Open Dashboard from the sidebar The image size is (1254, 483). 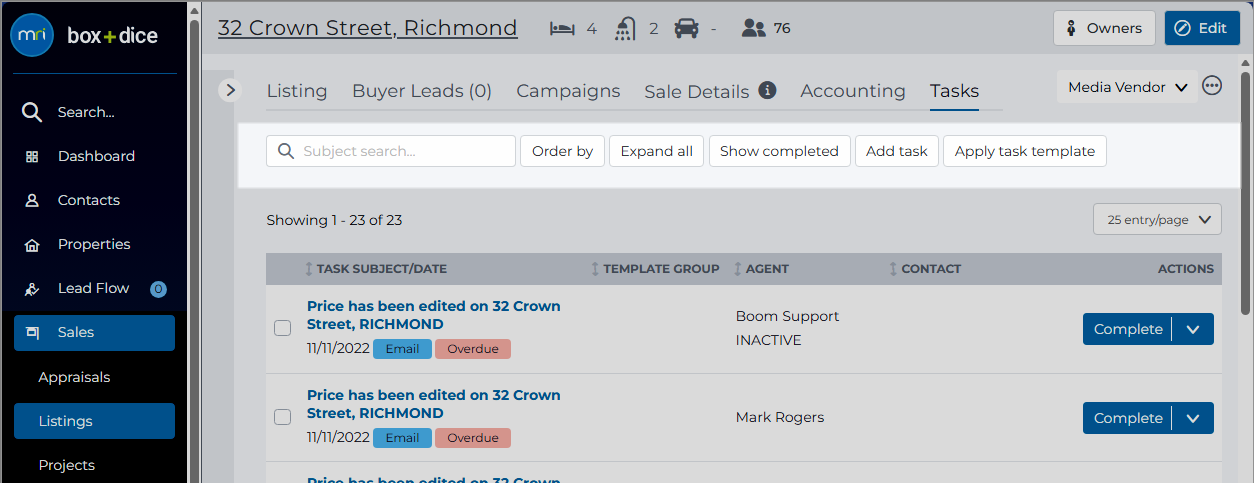click(x=95, y=156)
